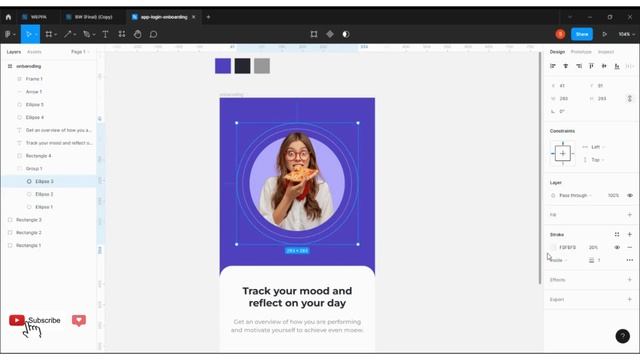Open the frame tools dropdown arrow
Viewport: 640px width, 360px height.
(x=56, y=35)
